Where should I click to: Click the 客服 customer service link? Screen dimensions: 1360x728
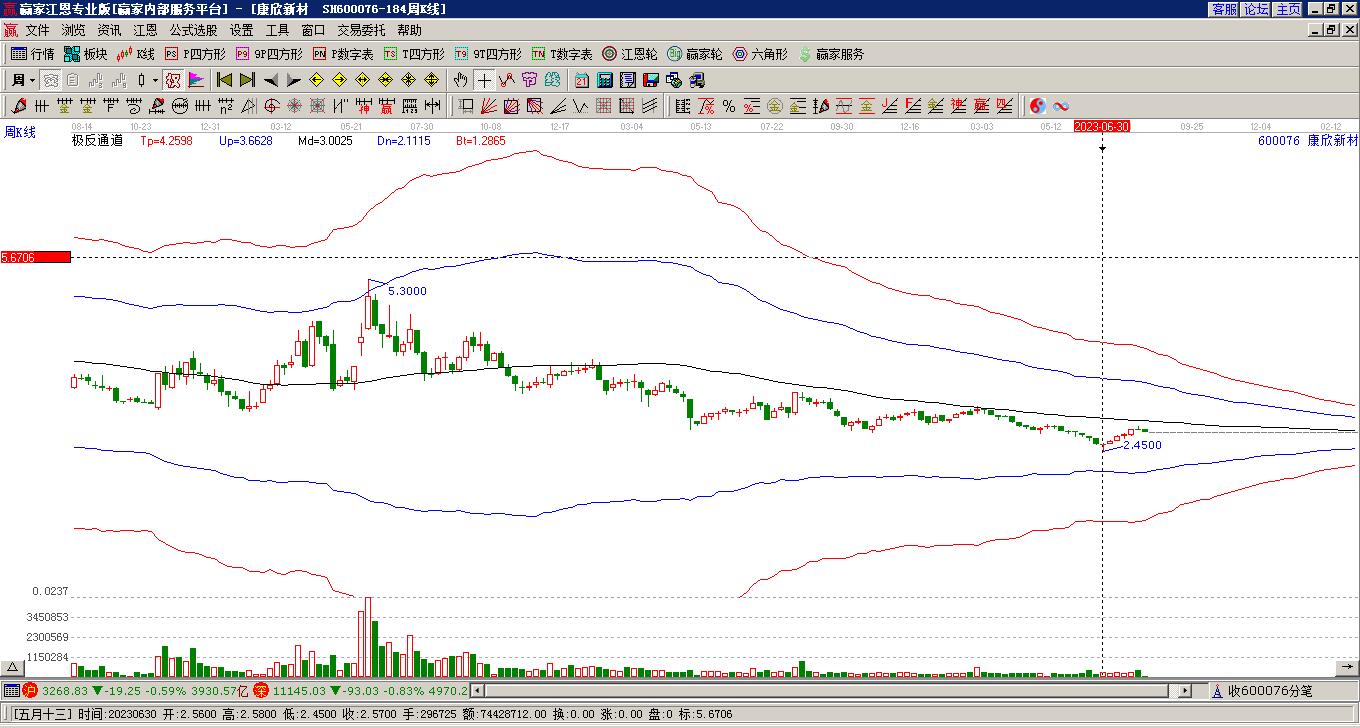1224,9
